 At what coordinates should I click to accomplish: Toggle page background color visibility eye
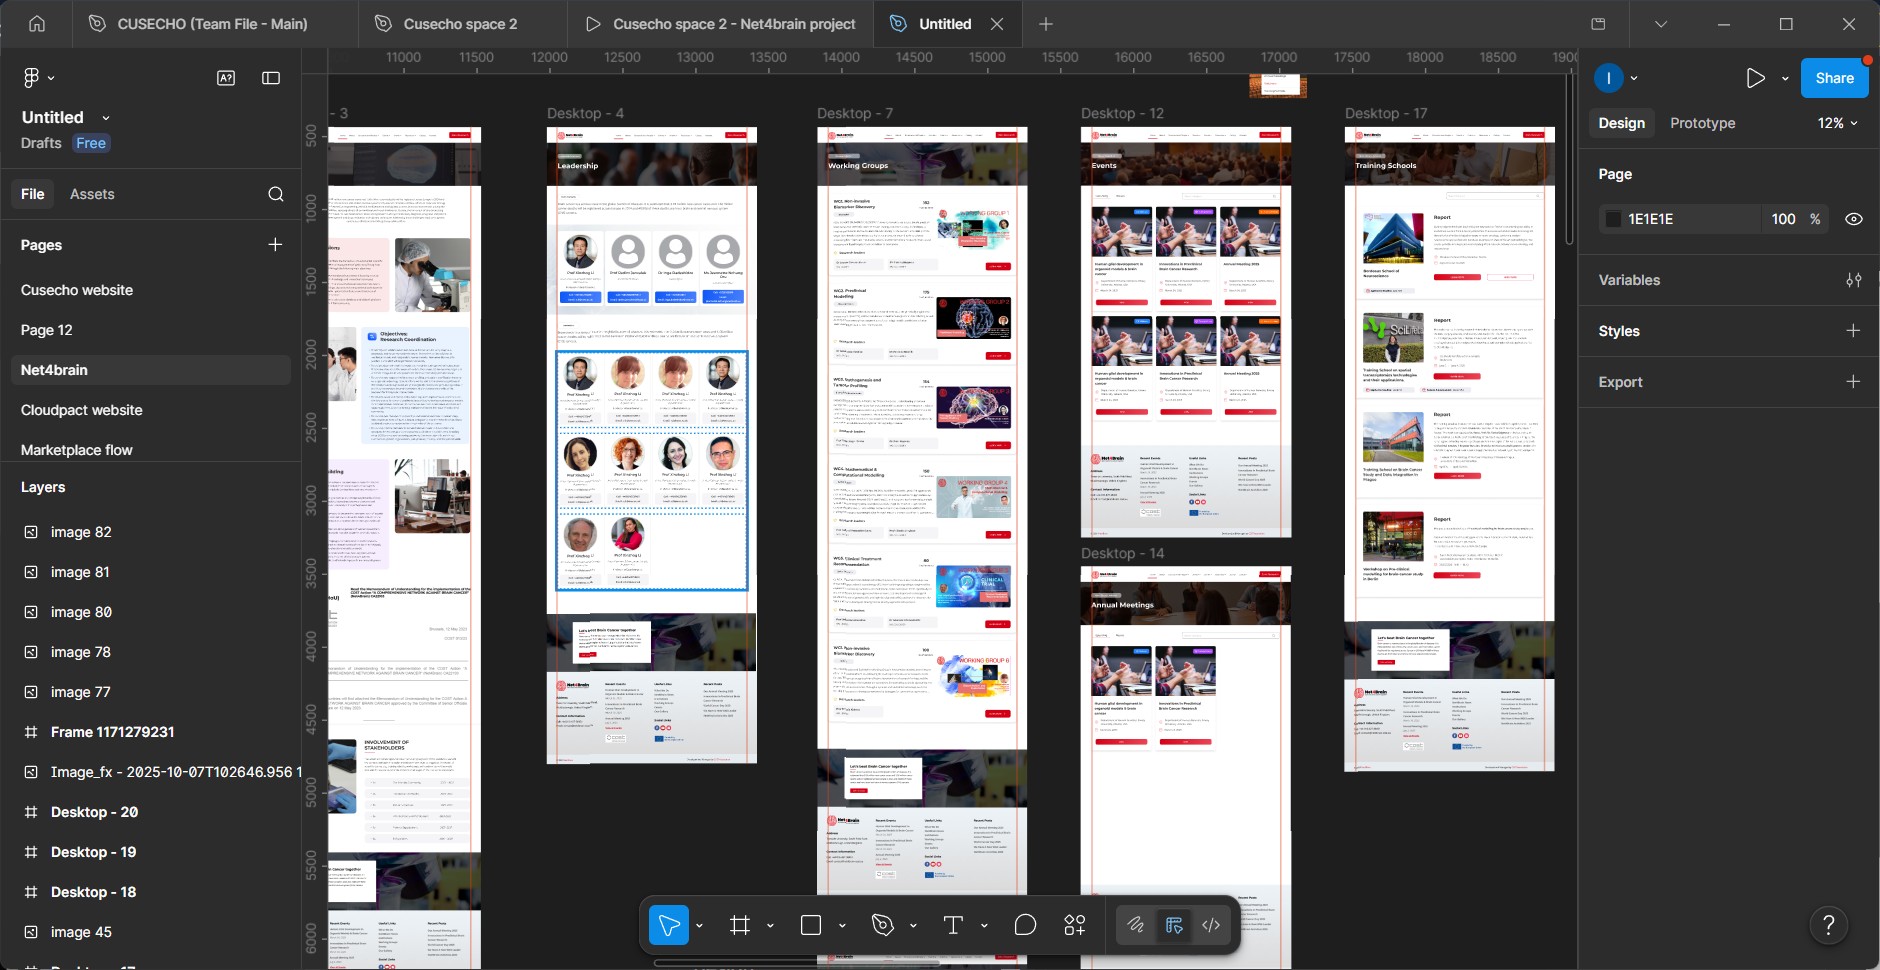[x=1853, y=219]
